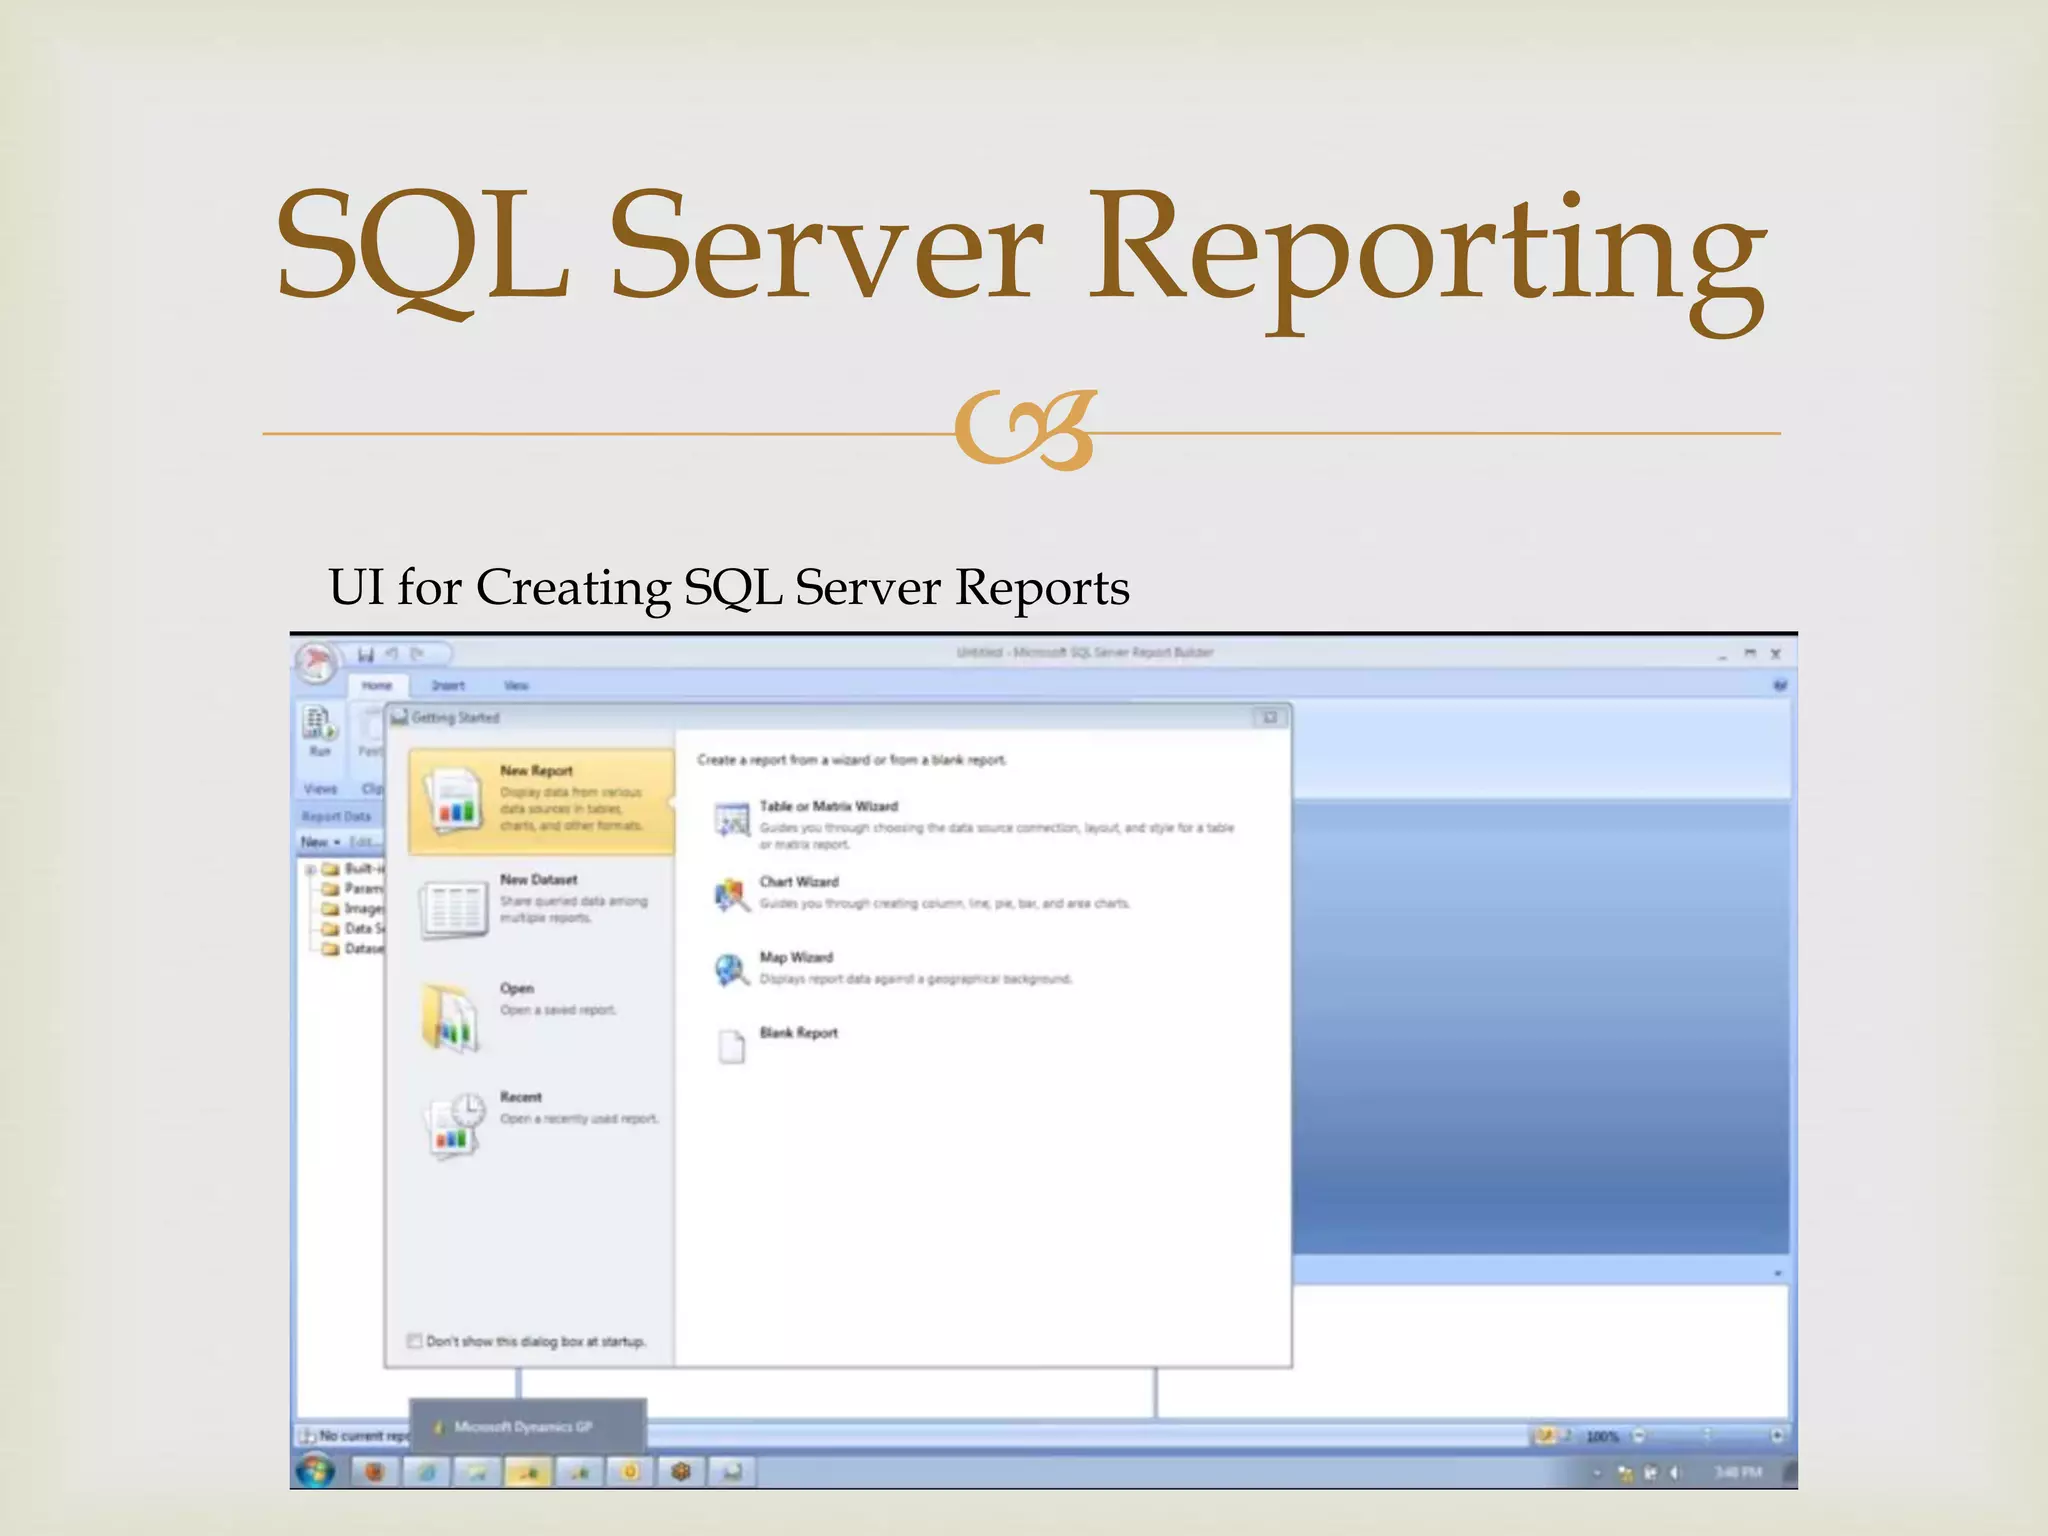Click the No current report server status text
Image resolution: width=2048 pixels, height=1536 pixels.
[x=363, y=1436]
